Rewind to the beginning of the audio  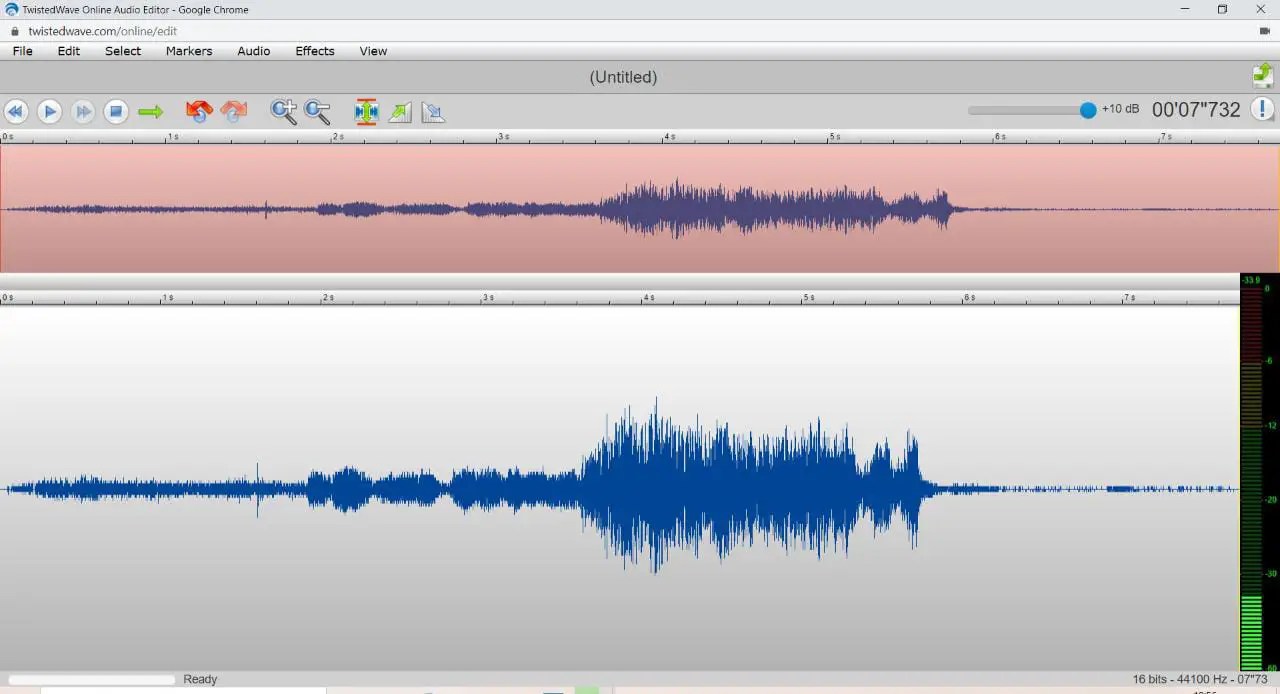click(16, 111)
